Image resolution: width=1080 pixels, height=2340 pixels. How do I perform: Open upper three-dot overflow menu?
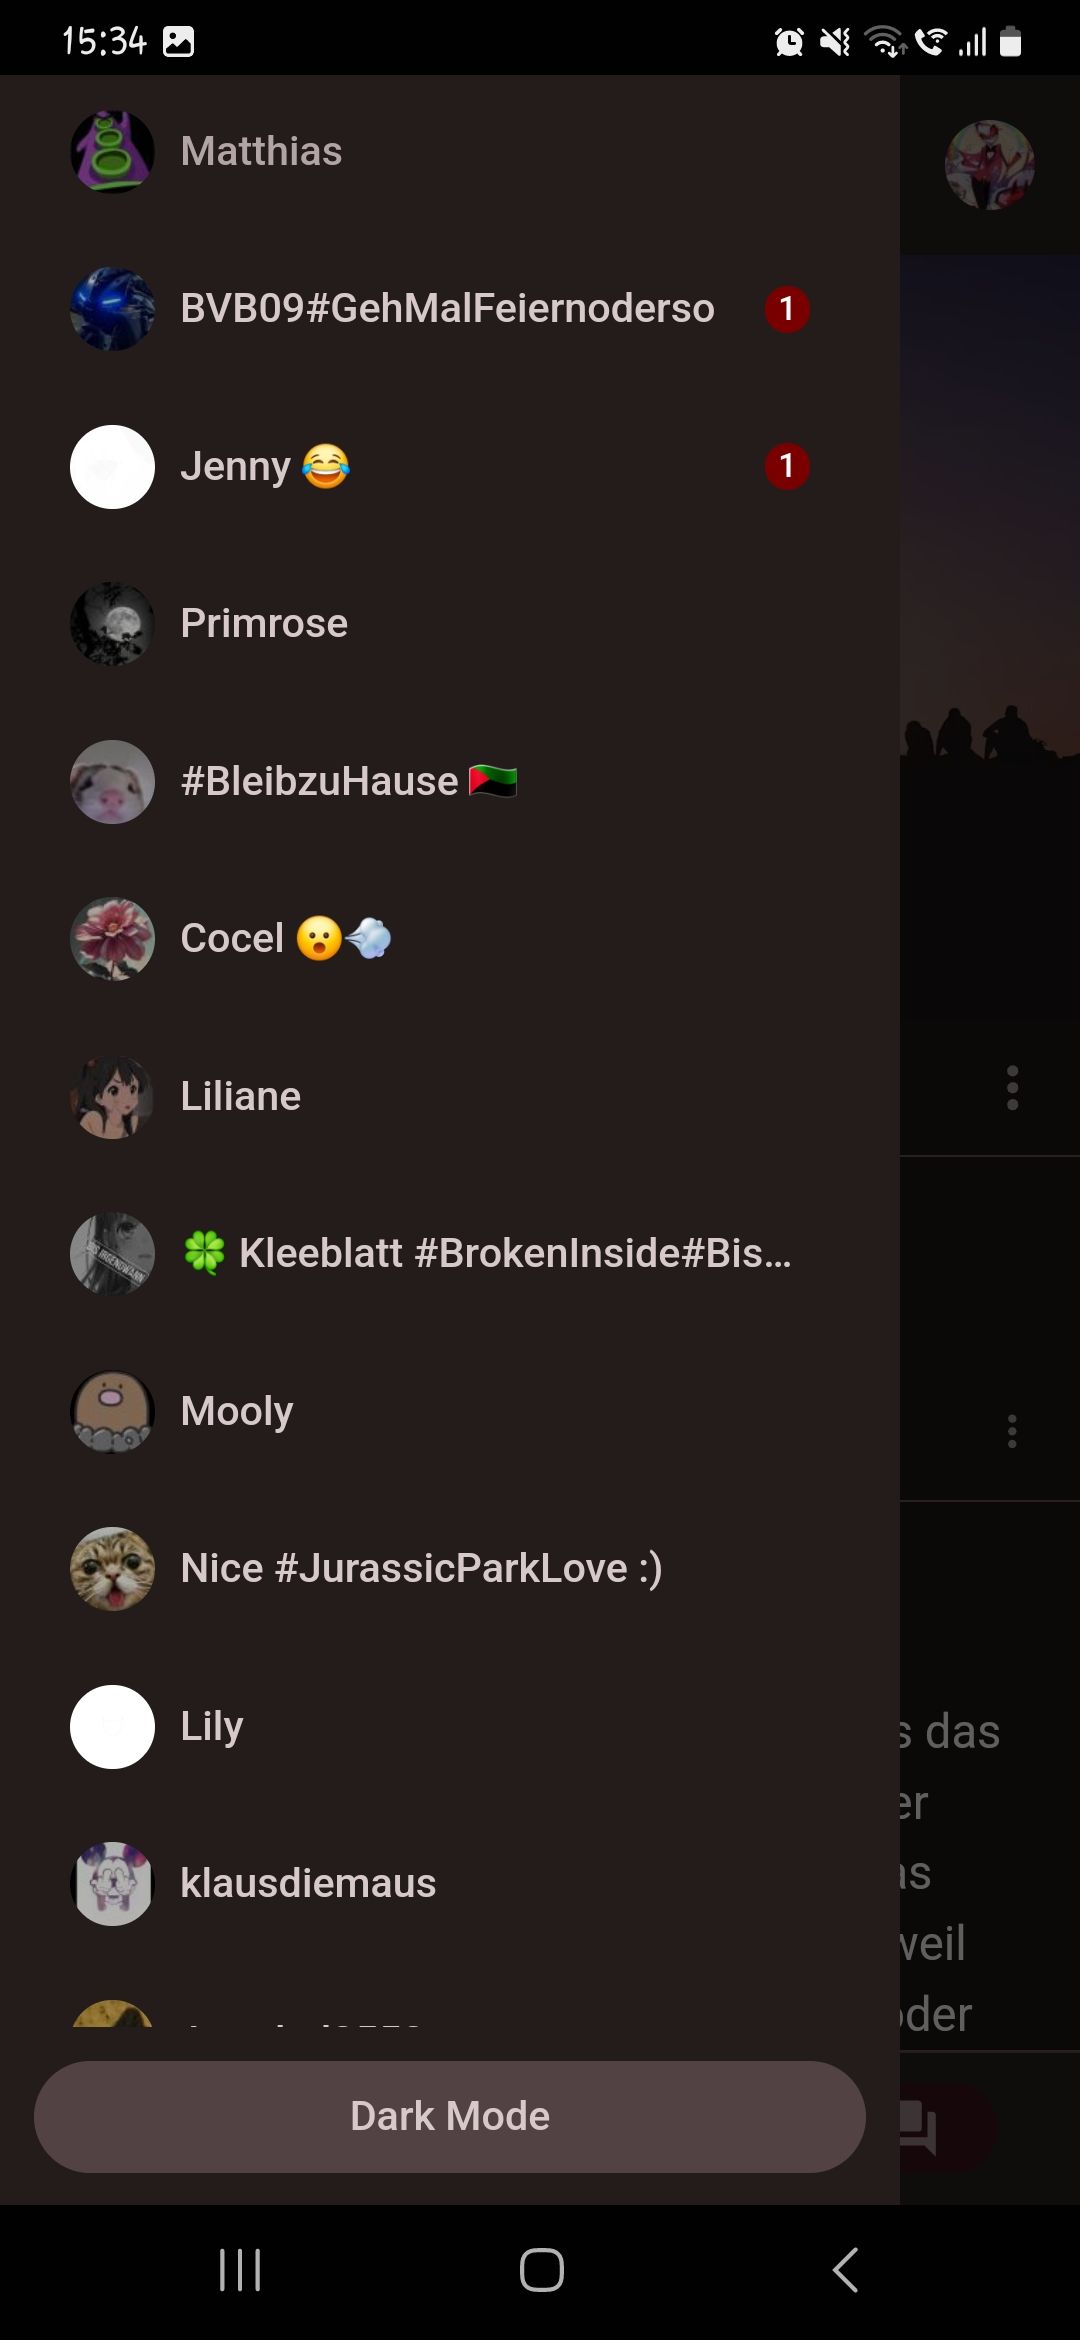tap(1012, 1088)
